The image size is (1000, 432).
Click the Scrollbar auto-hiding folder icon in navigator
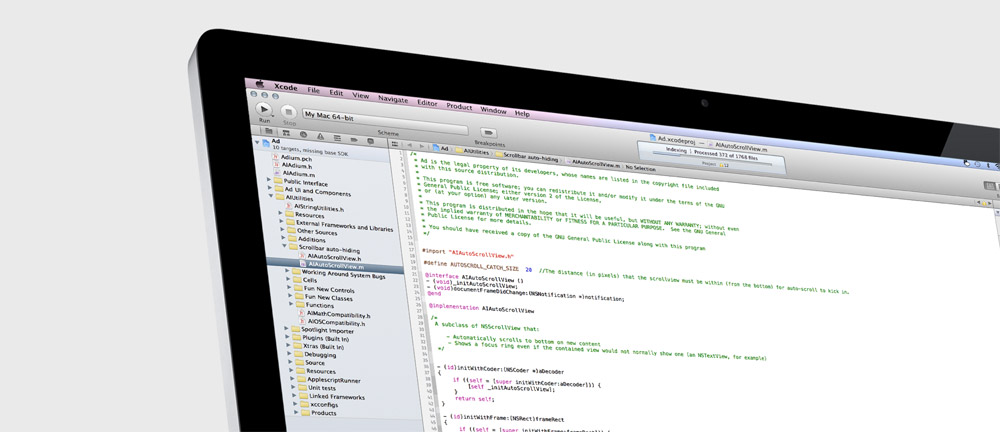click(x=293, y=246)
